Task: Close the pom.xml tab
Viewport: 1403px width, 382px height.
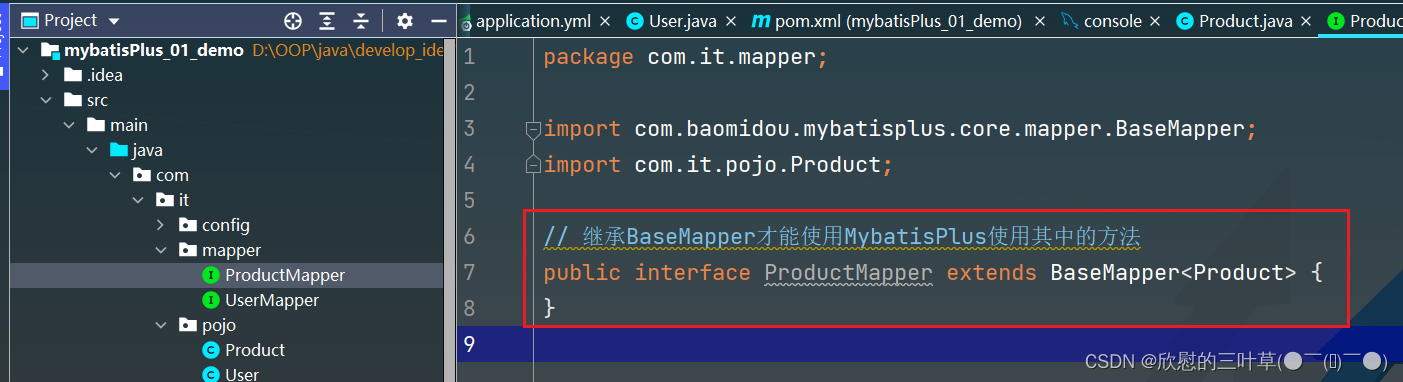Action: (1040, 21)
